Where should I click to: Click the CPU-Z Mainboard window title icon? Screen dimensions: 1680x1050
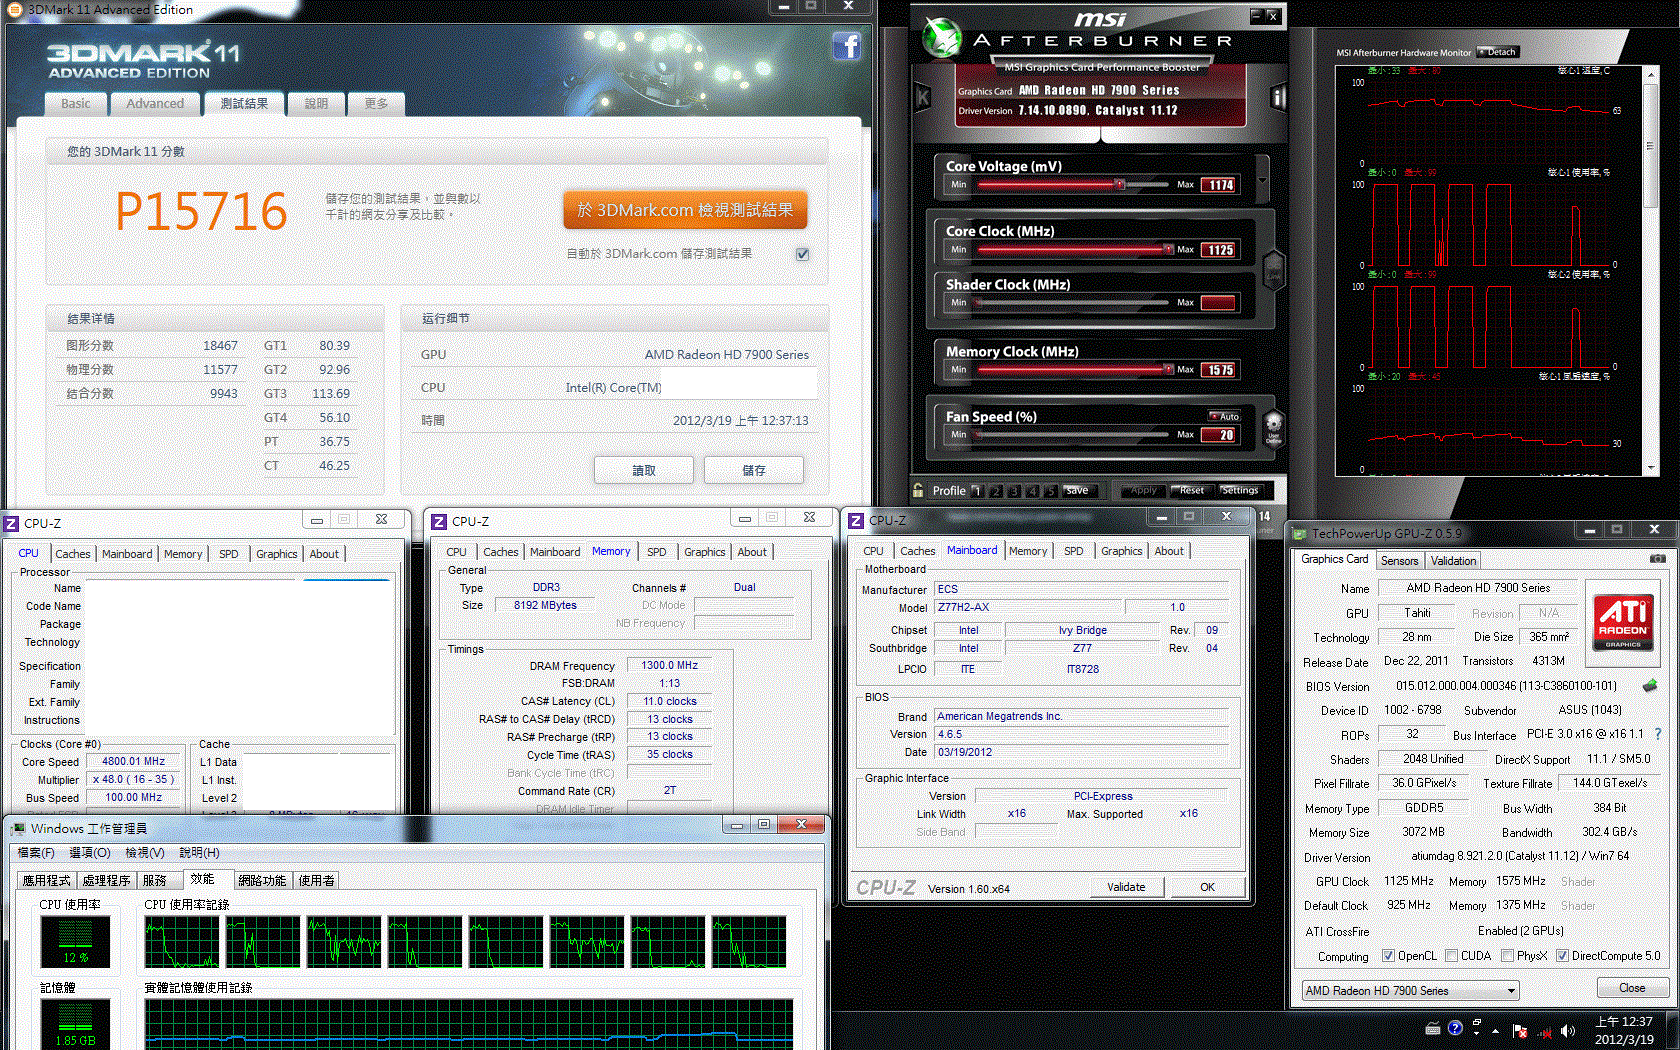click(x=856, y=521)
